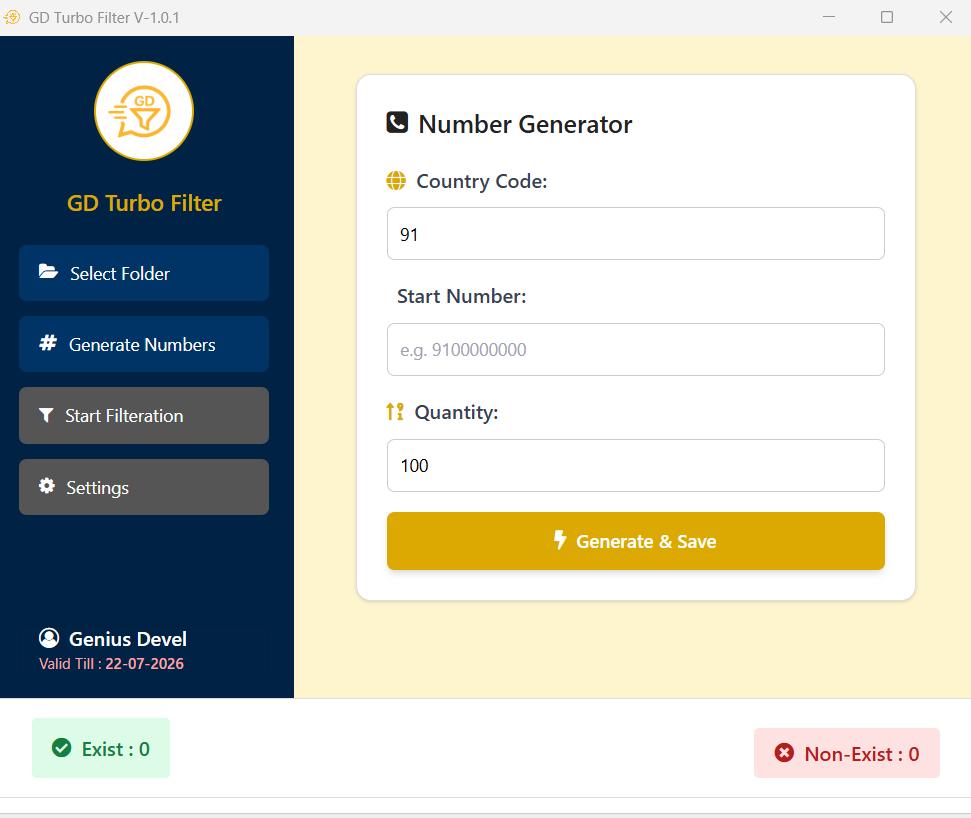Click the app icon in the title bar
Screen dimensions: 971x818
pos(12,17)
